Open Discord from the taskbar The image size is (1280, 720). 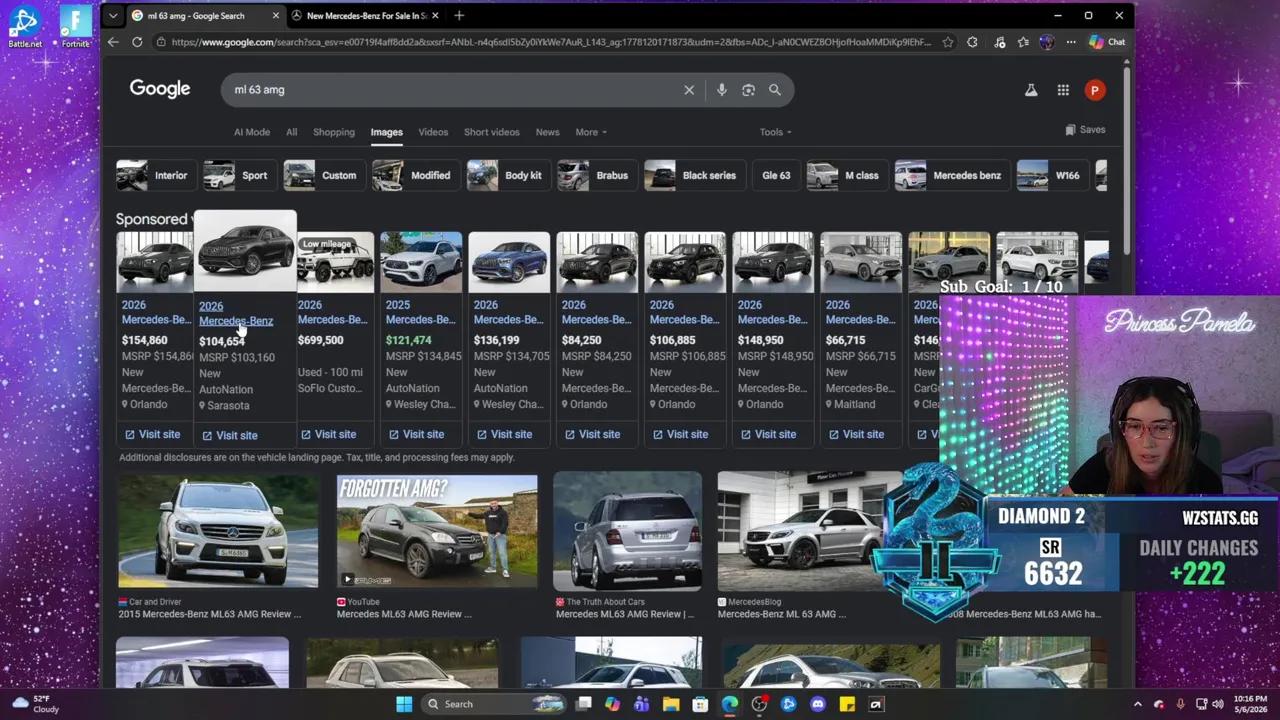point(818,704)
